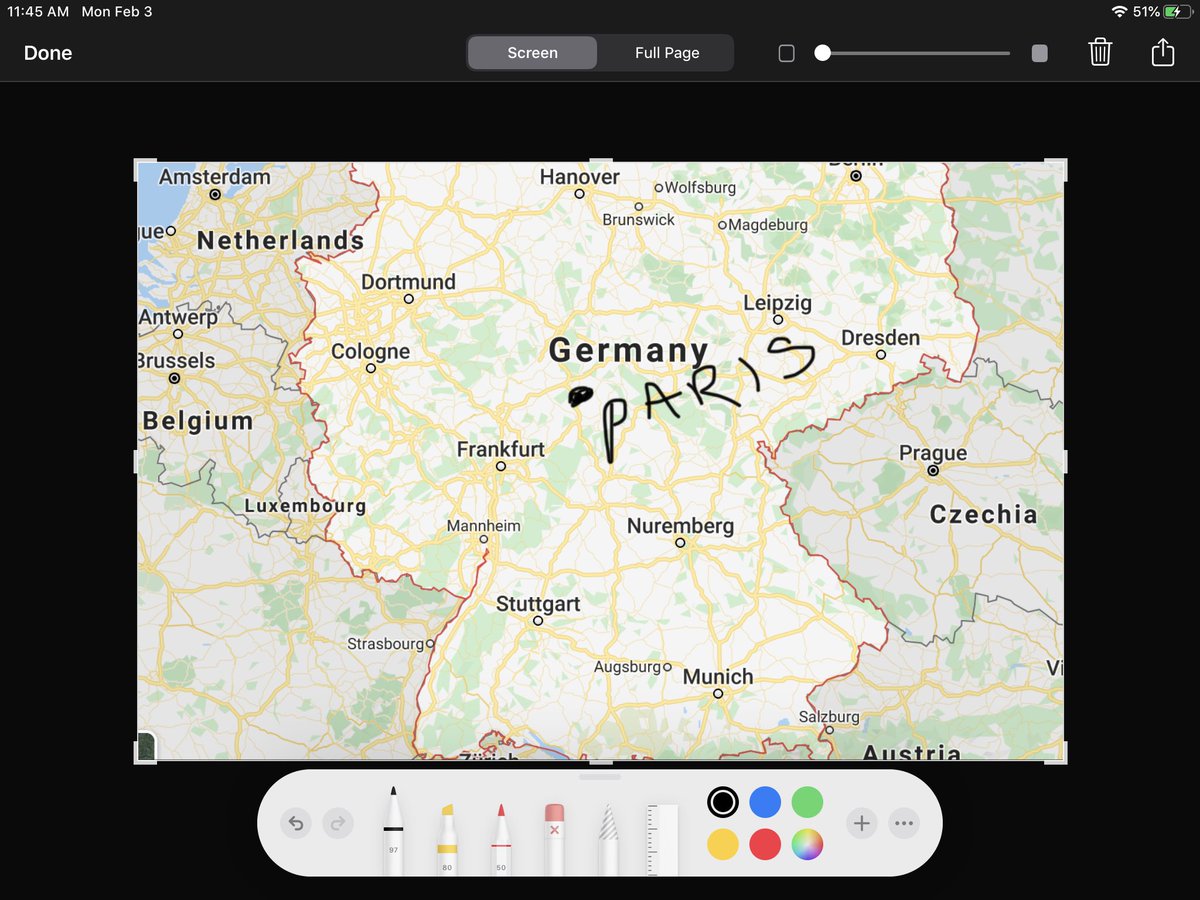The height and width of the screenshot is (900, 1200).
Task: Tap the Amsterdam label on map
Action: point(214,177)
